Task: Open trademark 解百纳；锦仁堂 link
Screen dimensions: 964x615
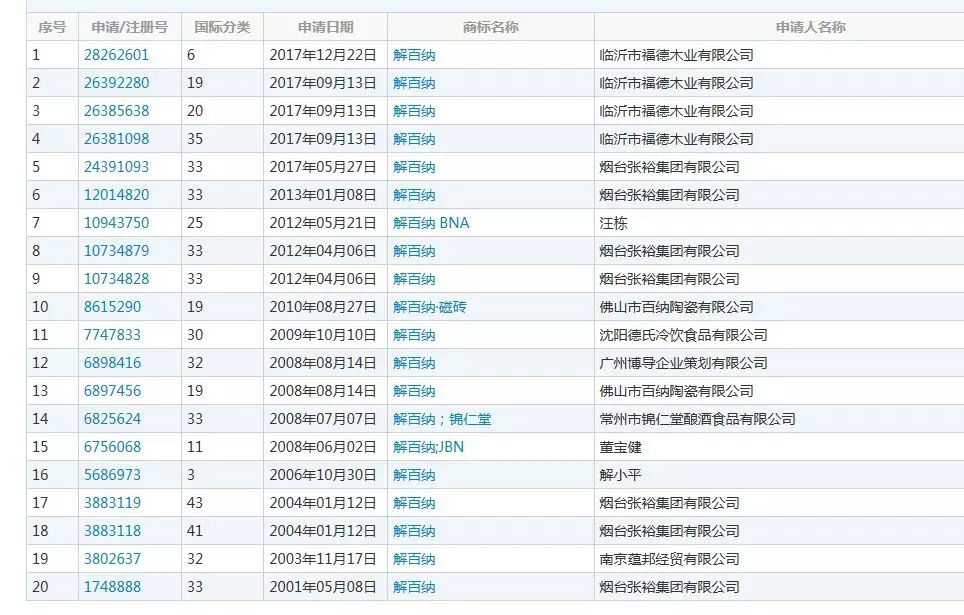Action: [442, 419]
